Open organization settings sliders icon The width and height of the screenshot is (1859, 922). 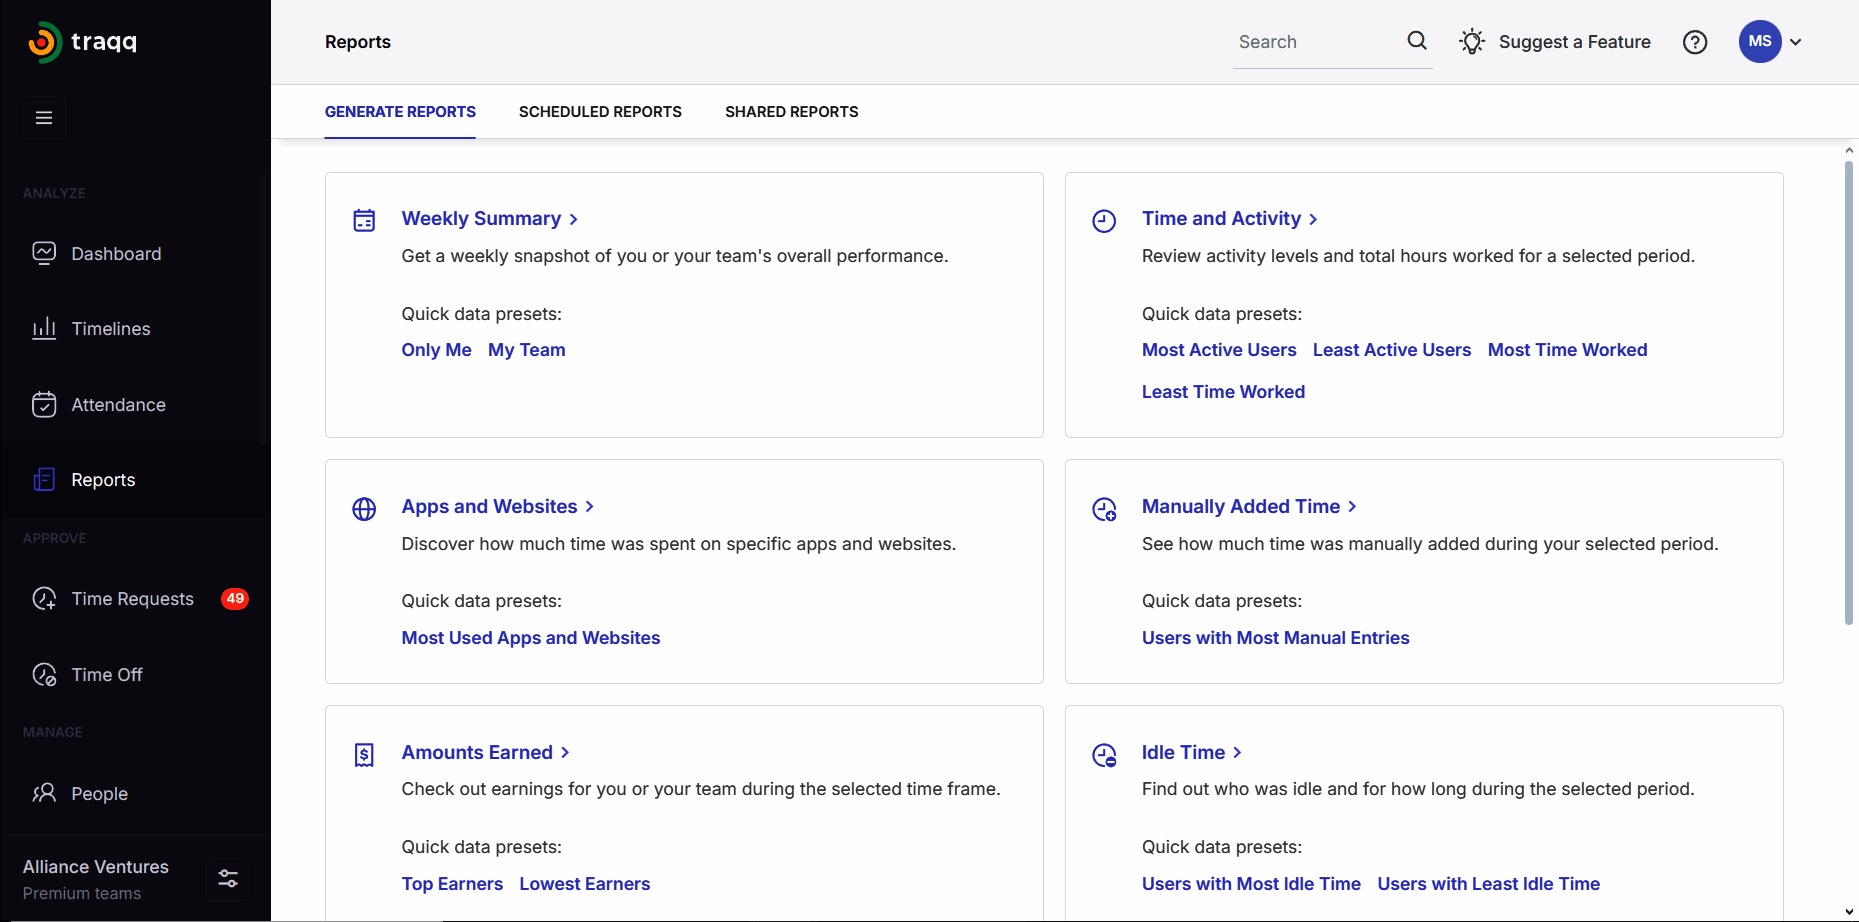[x=228, y=879]
